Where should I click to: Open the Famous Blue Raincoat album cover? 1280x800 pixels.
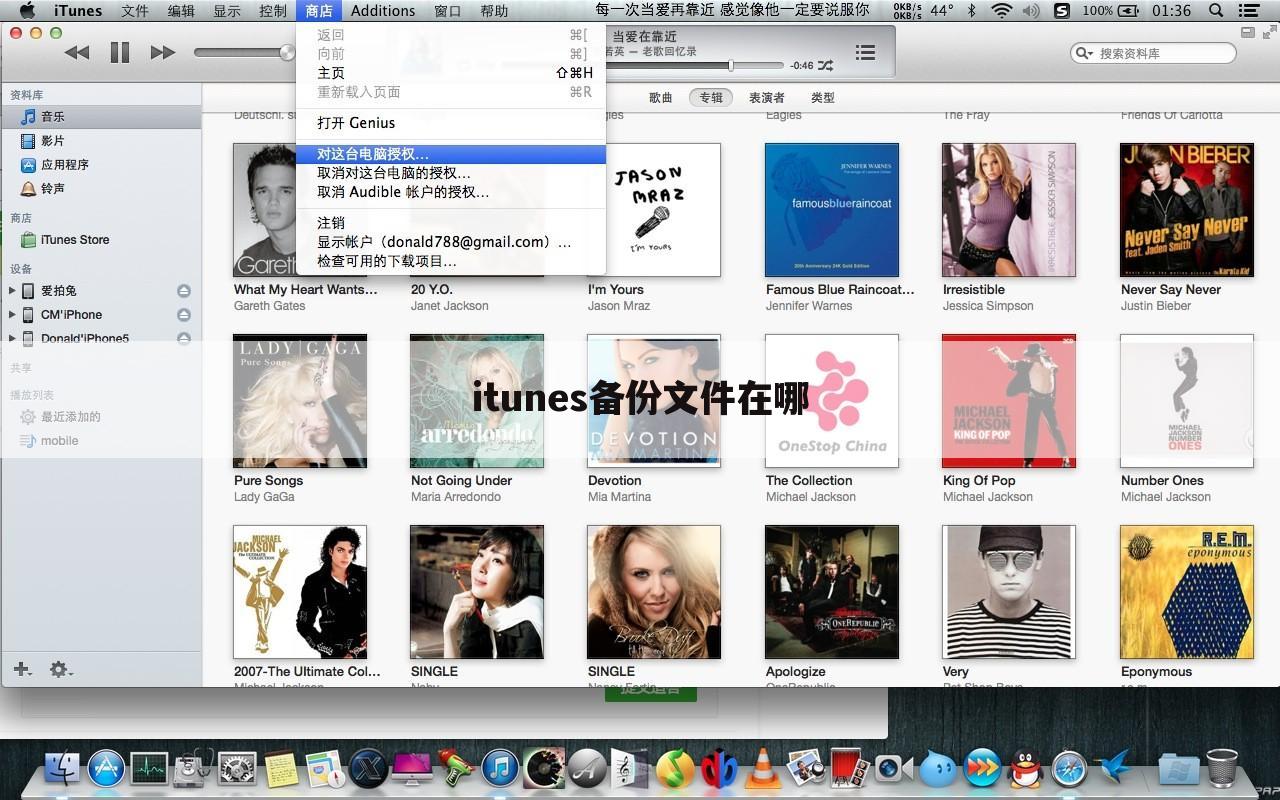pos(832,210)
